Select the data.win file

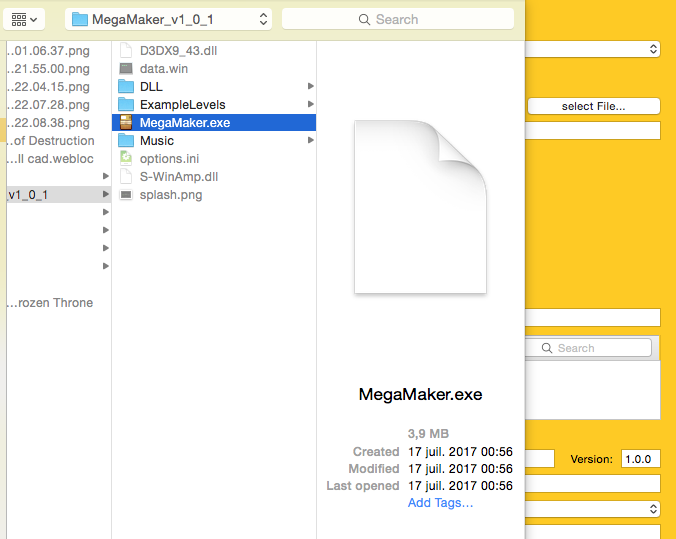point(163,69)
